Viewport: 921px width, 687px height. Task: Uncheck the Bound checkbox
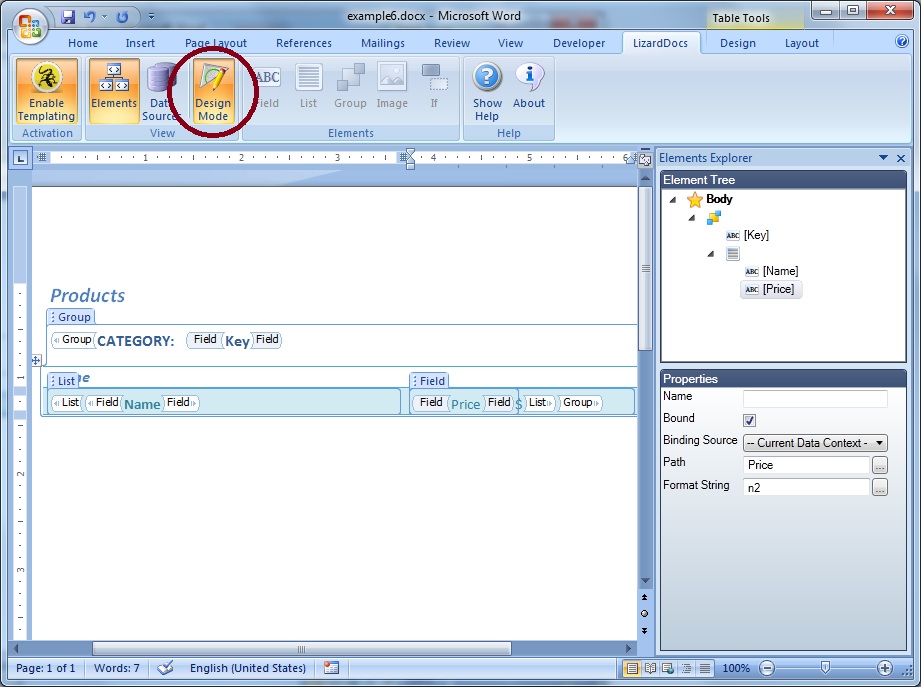[749, 420]
